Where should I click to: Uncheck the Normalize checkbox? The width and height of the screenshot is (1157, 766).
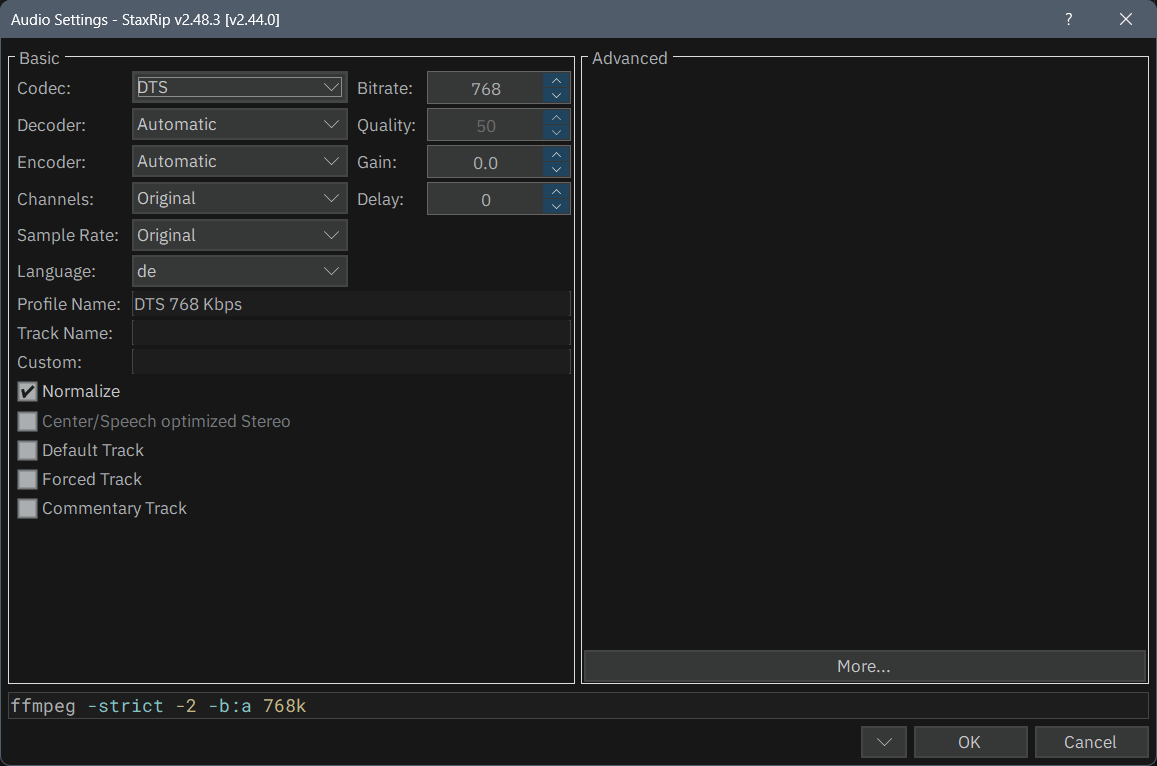coord(27,392)
